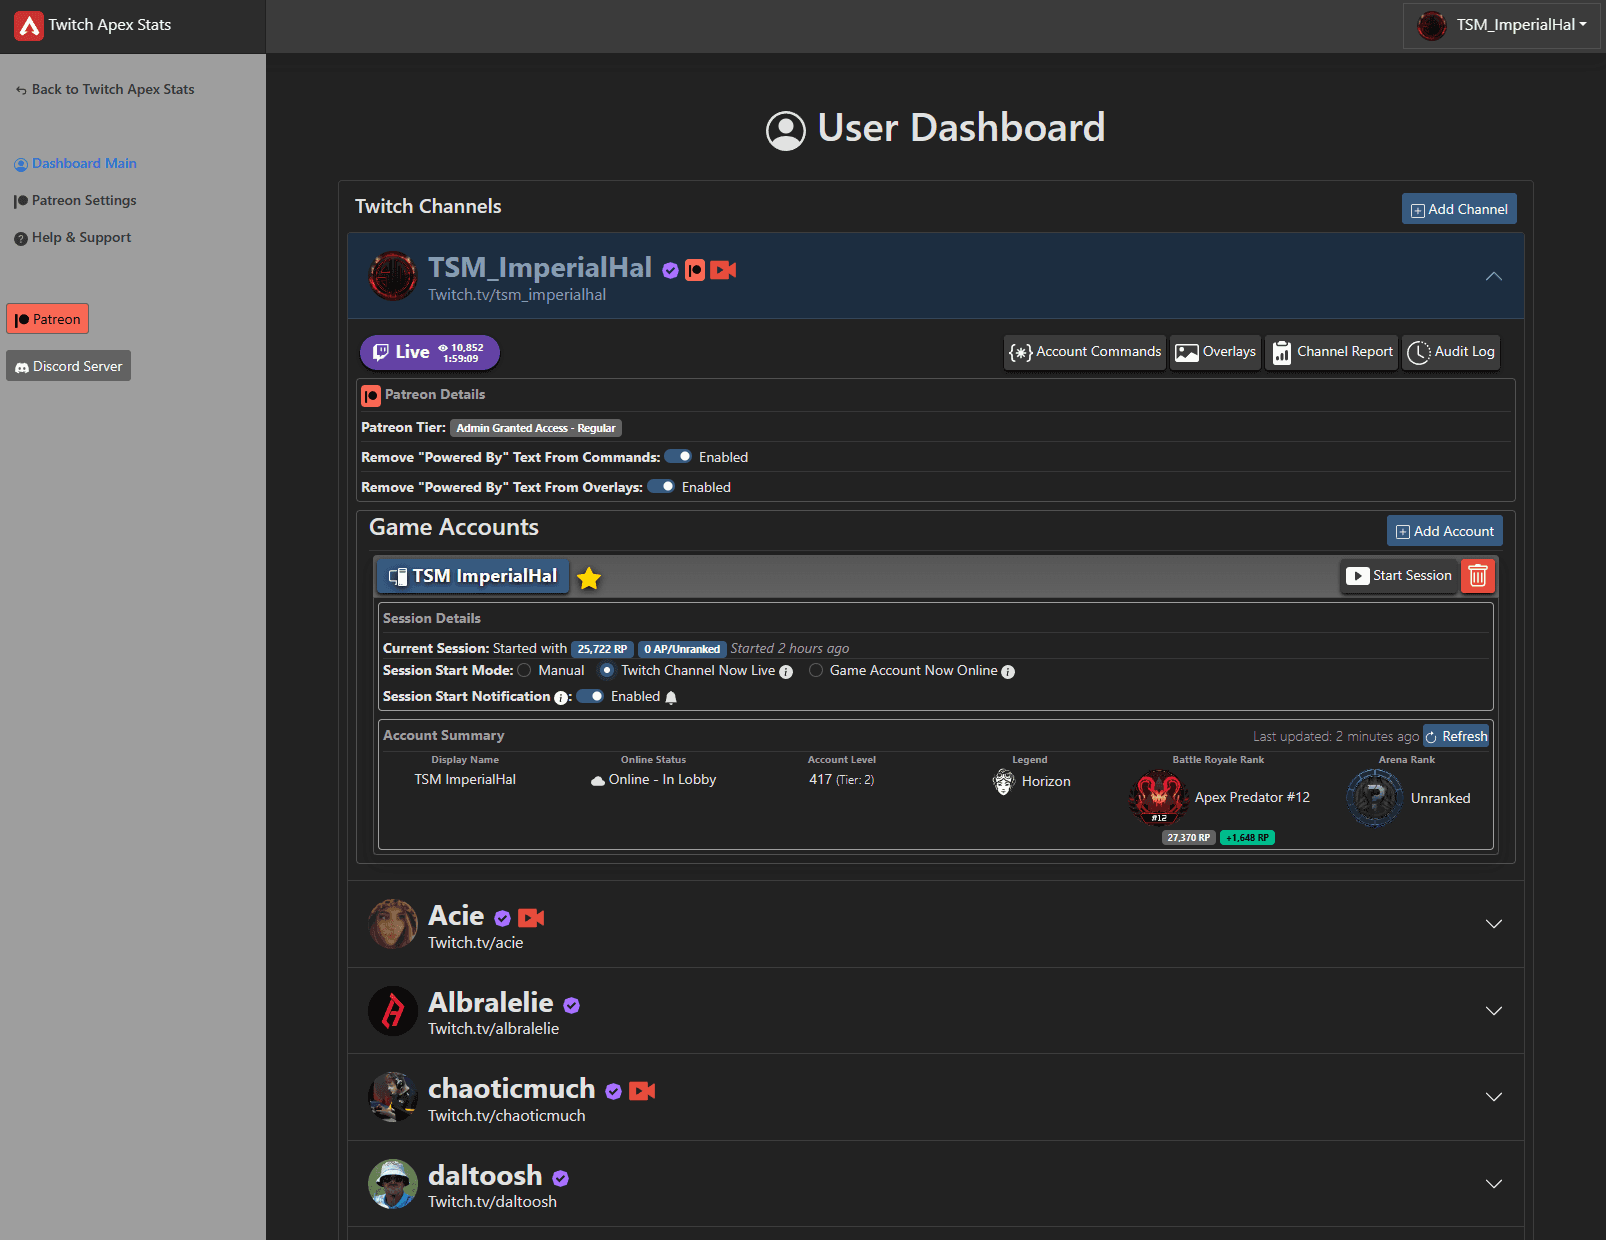Click the red camera icon next to Acie
The height and width of the screenshot is (1240, 1606).
tap(531, 918)
